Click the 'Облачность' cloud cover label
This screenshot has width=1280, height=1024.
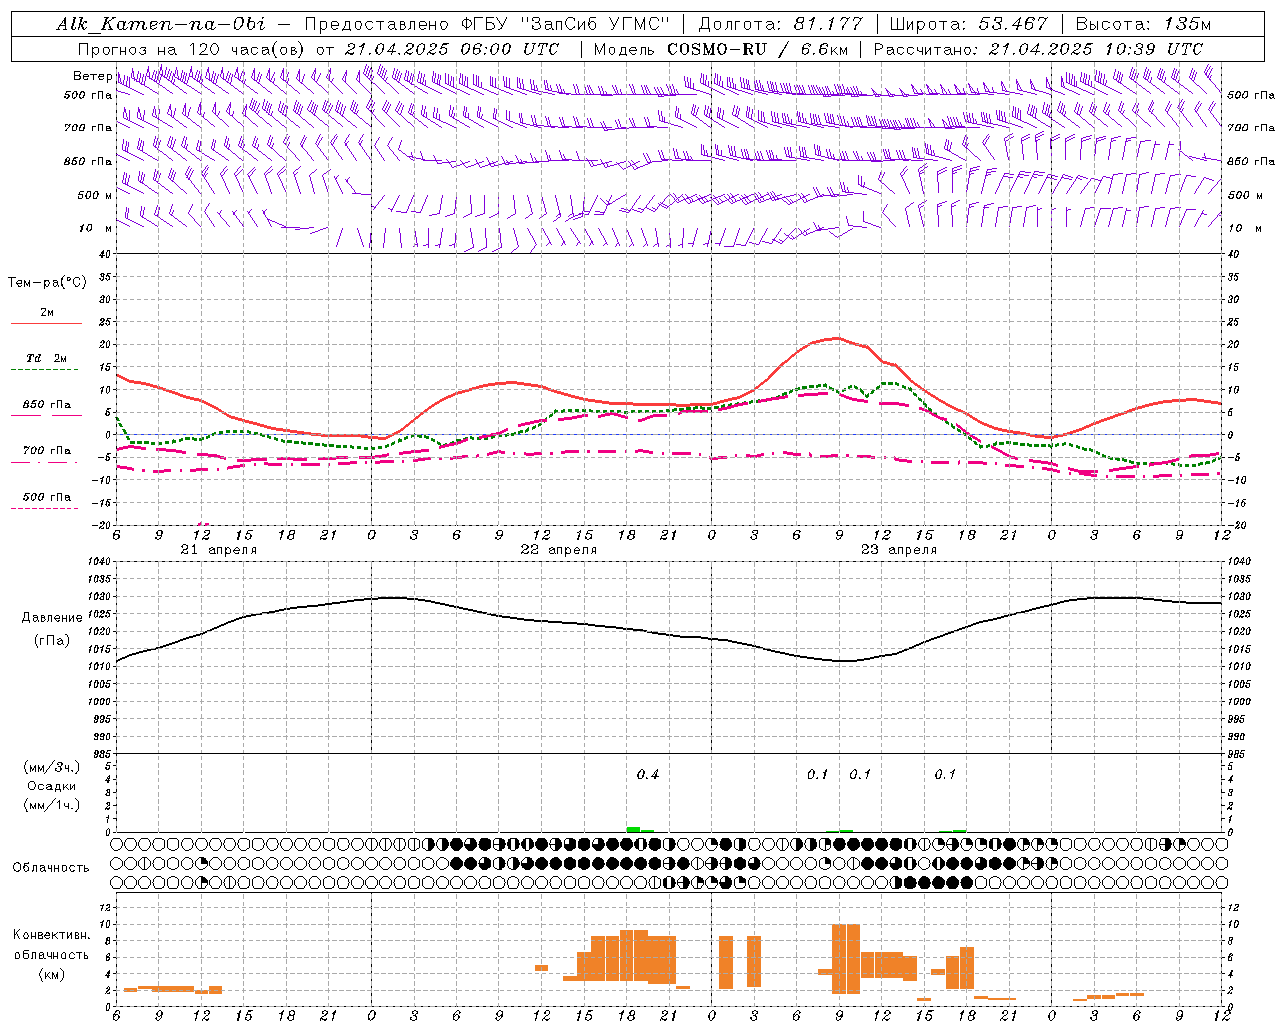[x=51, y=868]
